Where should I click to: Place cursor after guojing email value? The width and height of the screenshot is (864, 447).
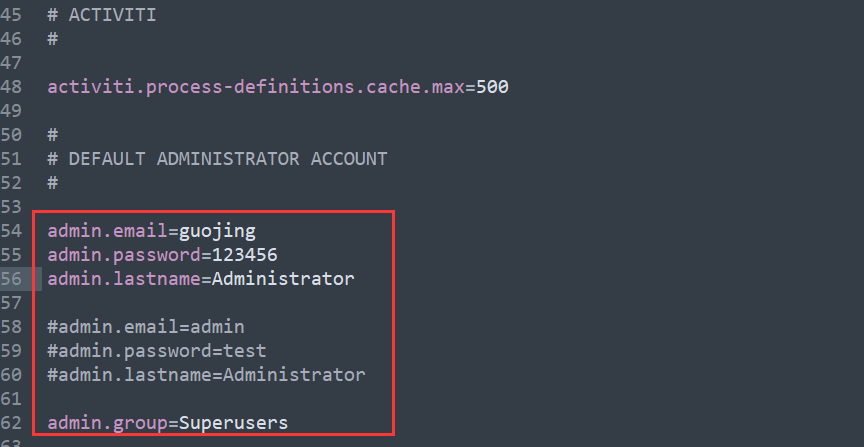(256, 231)
